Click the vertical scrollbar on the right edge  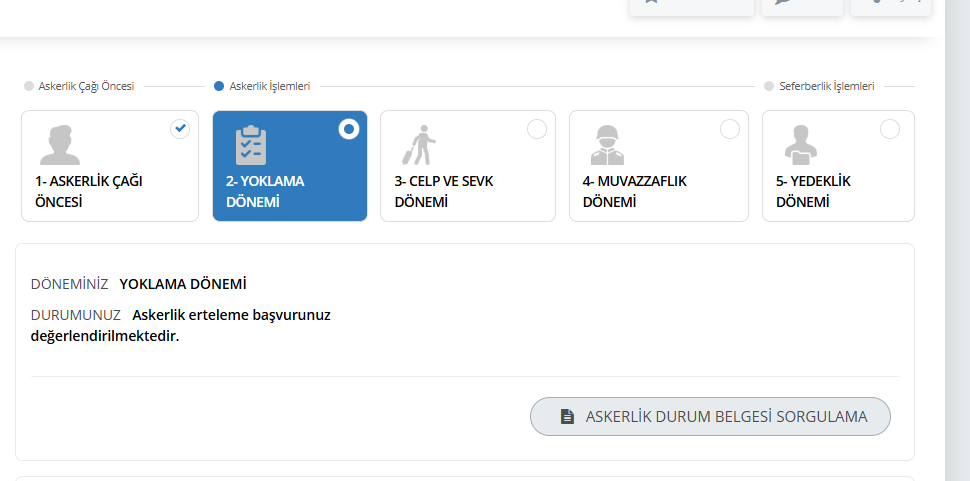click(958, 240)
